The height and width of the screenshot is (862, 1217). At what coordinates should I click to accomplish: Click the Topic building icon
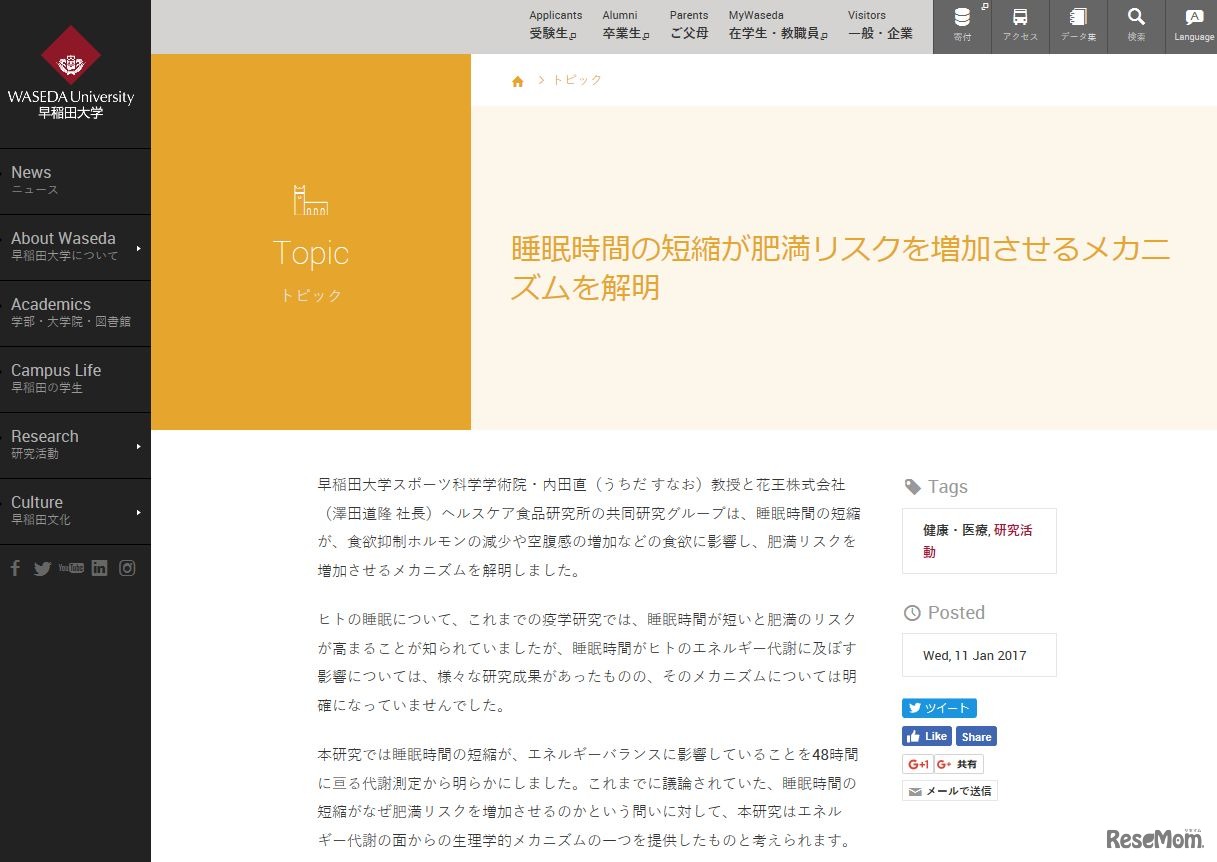click(x=311, y=200)
